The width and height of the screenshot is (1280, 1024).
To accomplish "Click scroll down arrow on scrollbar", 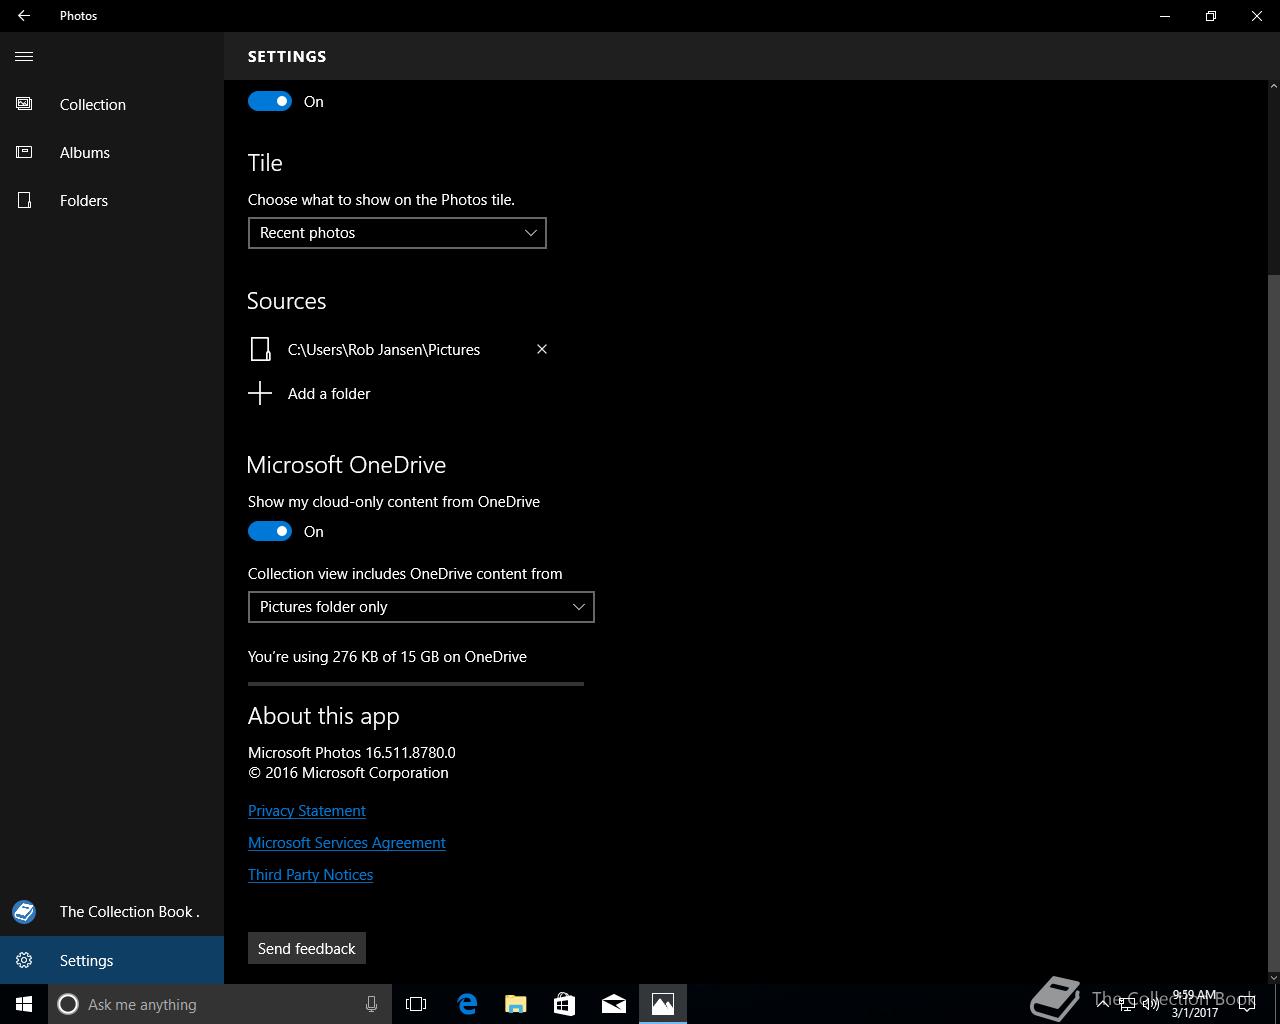I will [x=1273, y=977].
